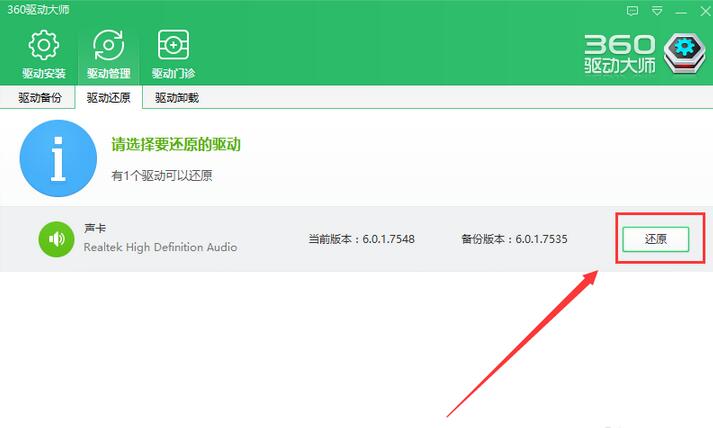Screen dimensions: 713x428
Task: Select the 驱动还原 tab
Action: [108, 98]
